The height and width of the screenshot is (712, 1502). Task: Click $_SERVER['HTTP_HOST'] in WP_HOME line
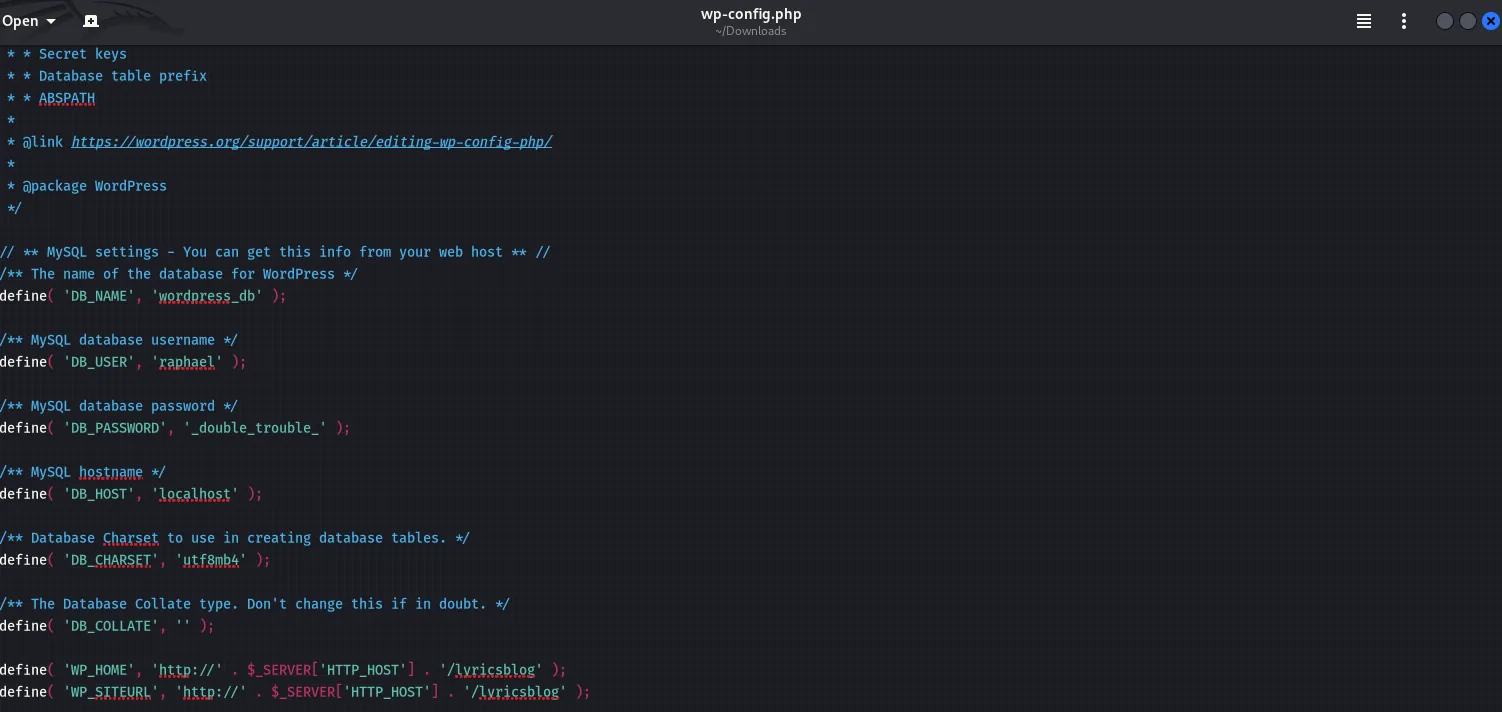coord(331,670)
